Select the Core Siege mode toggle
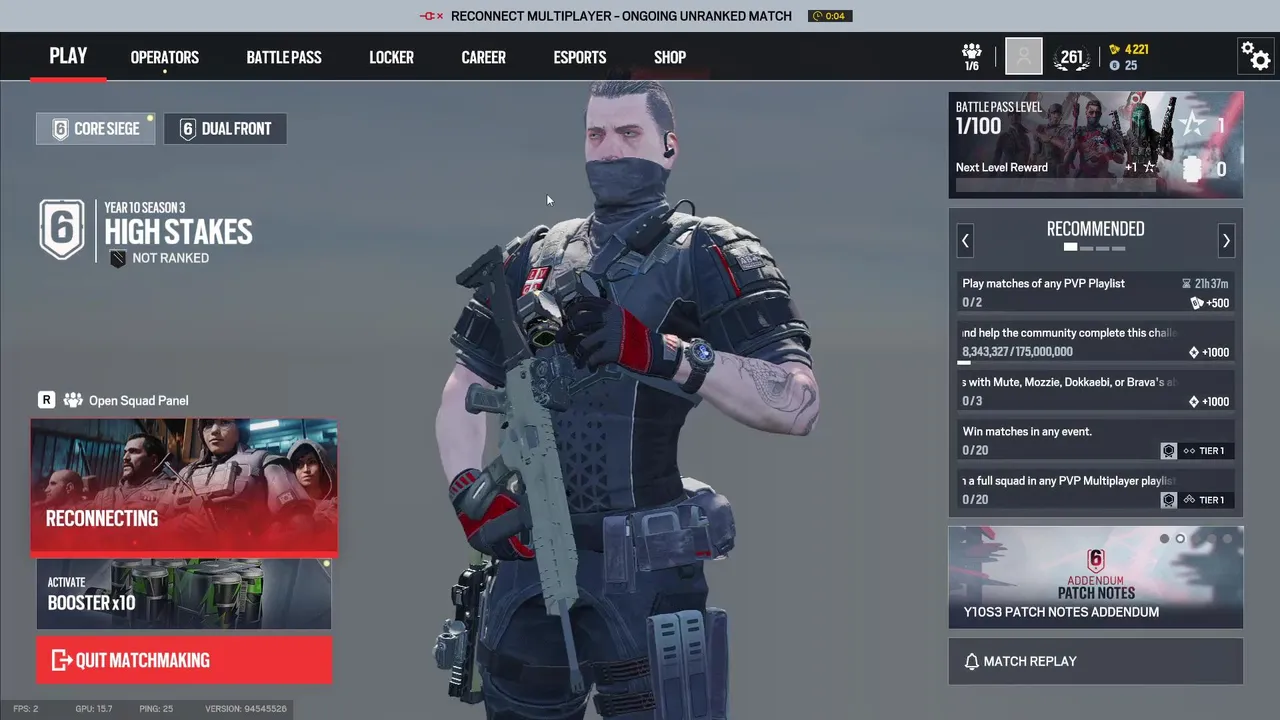The image size is (1280, 720). (96, 129)
